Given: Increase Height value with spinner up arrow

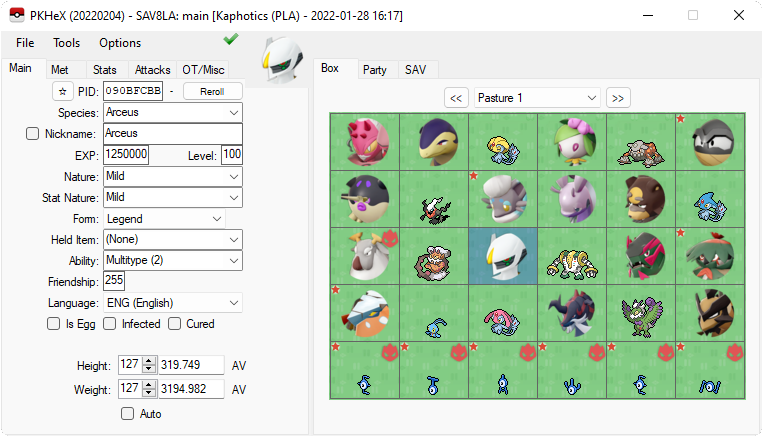Looking at the screenshot, I should [150, 361].
